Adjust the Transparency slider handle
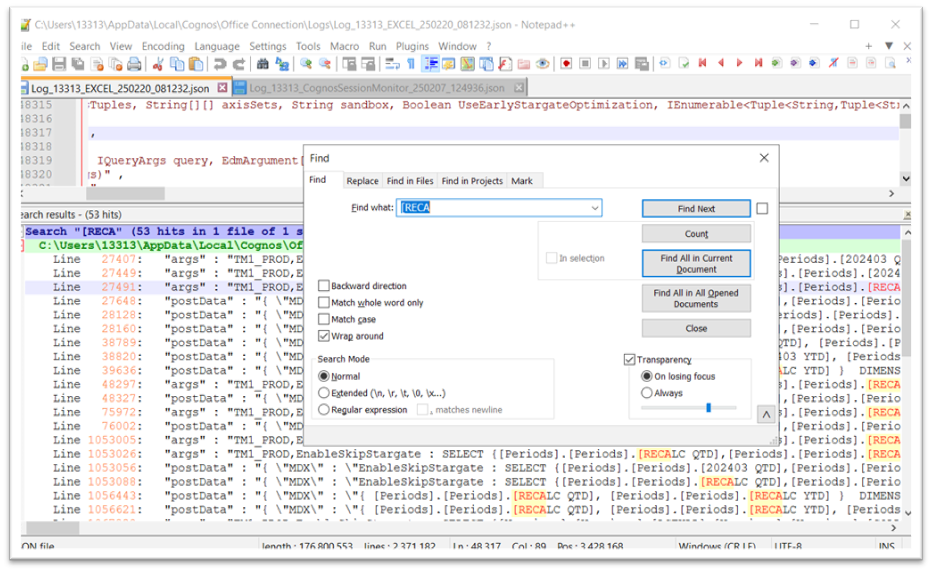 pyautogui.click(x=708, y=408)
